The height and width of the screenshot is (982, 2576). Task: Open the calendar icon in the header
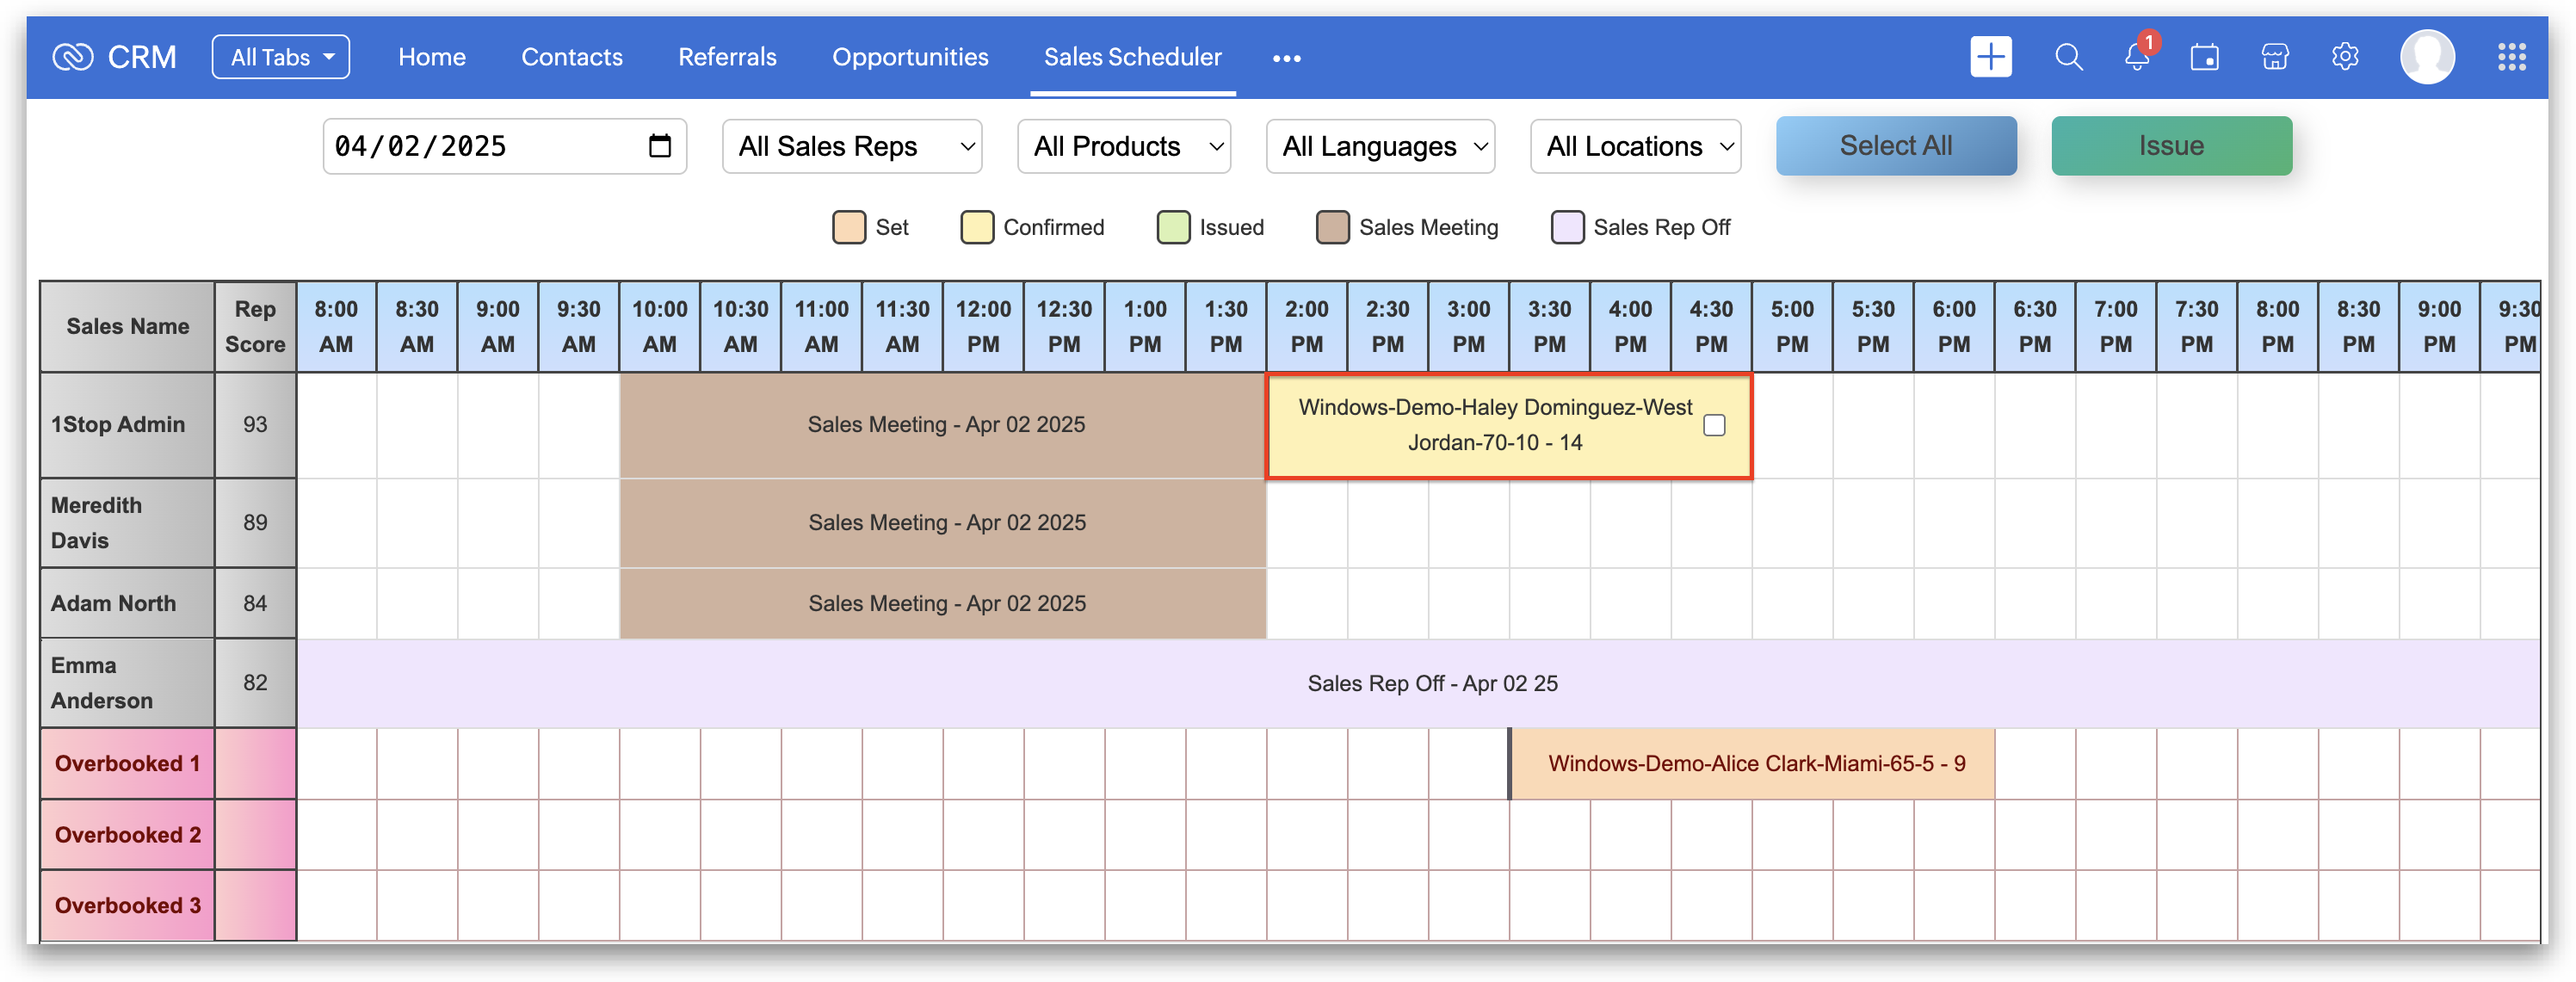2204,57
